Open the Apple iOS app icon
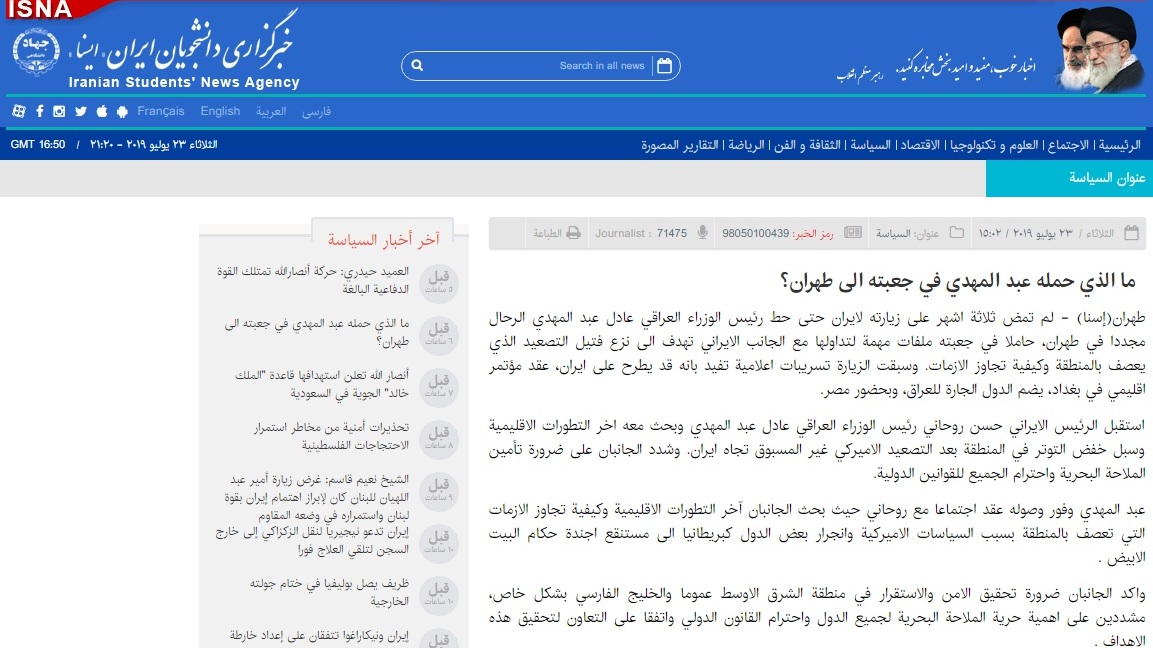The width and height of the screenshot is (1153, 648). click(102, 112)
